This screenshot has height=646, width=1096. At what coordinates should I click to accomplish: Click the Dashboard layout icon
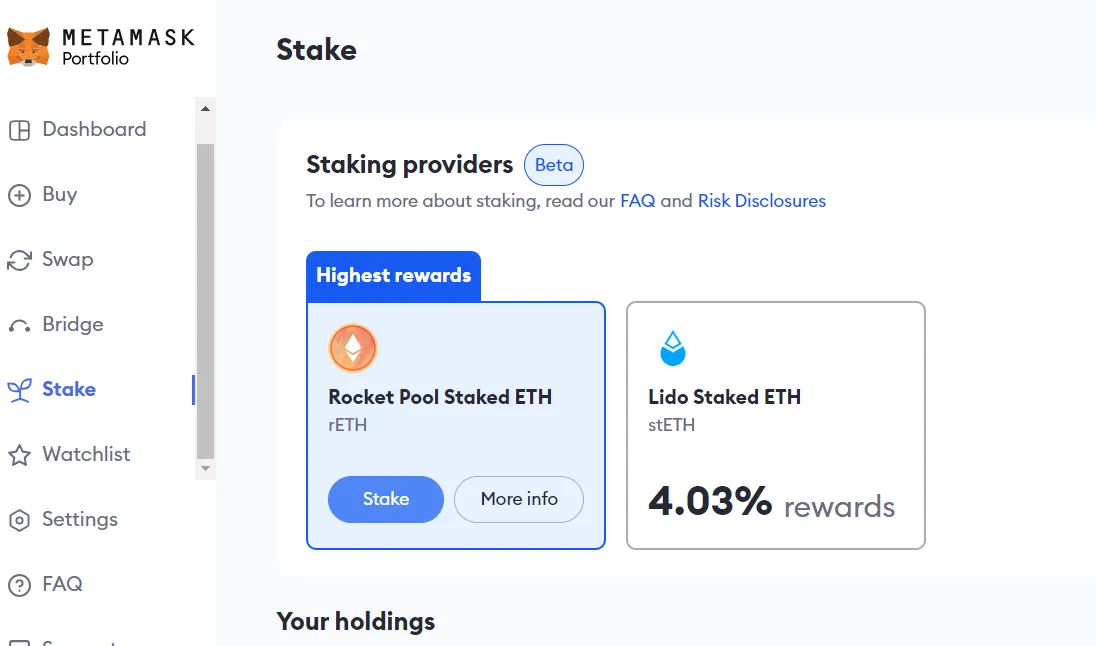tap(19, 130)
